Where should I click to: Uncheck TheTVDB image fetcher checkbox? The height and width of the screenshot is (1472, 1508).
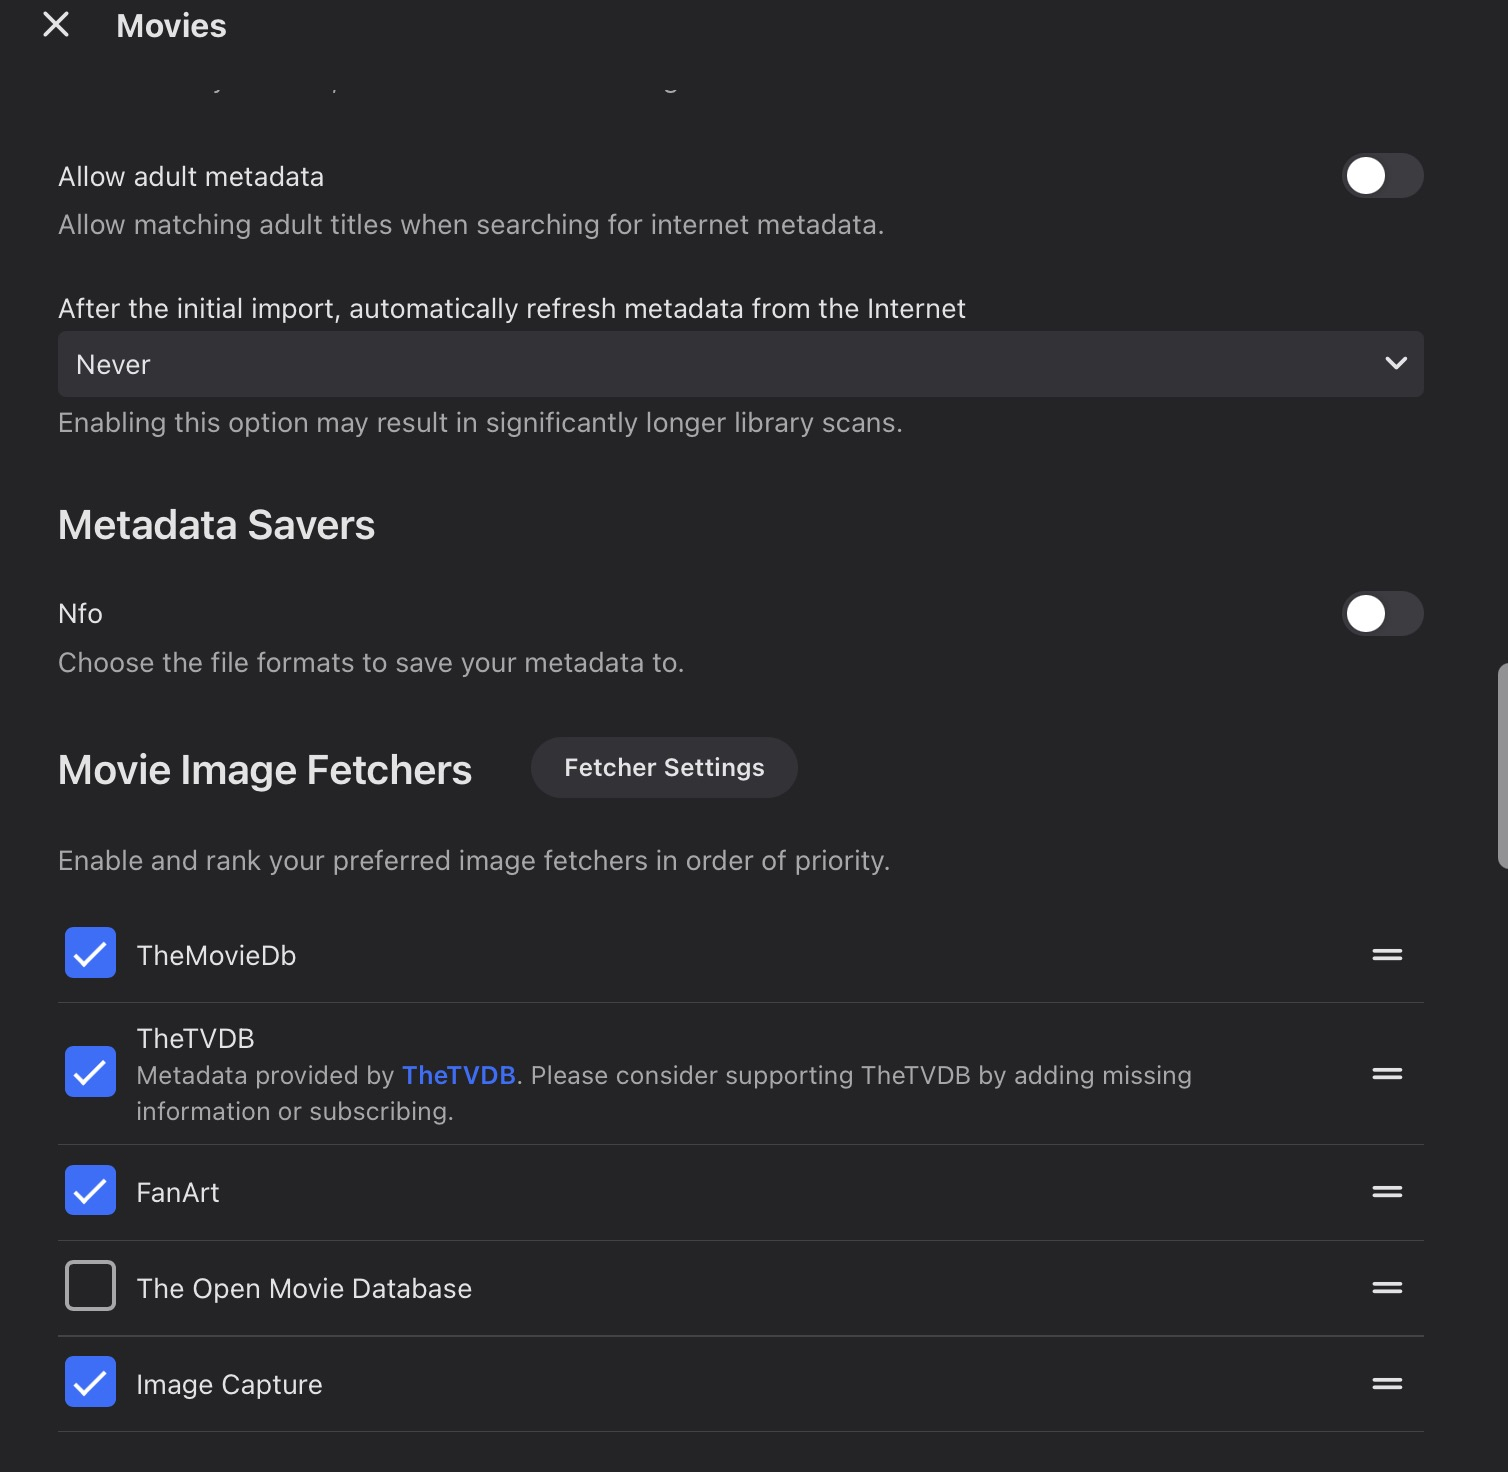coord(90,1072)
